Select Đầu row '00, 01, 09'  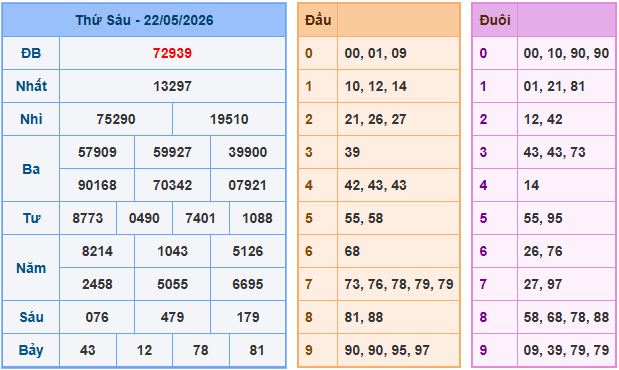[x=376, y=53]
